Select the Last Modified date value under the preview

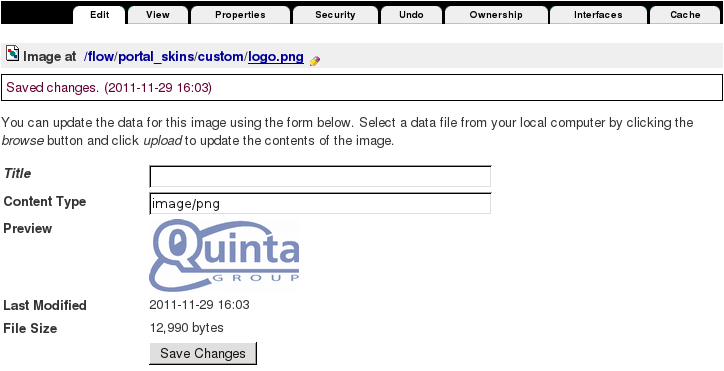[x=199, y=305]
